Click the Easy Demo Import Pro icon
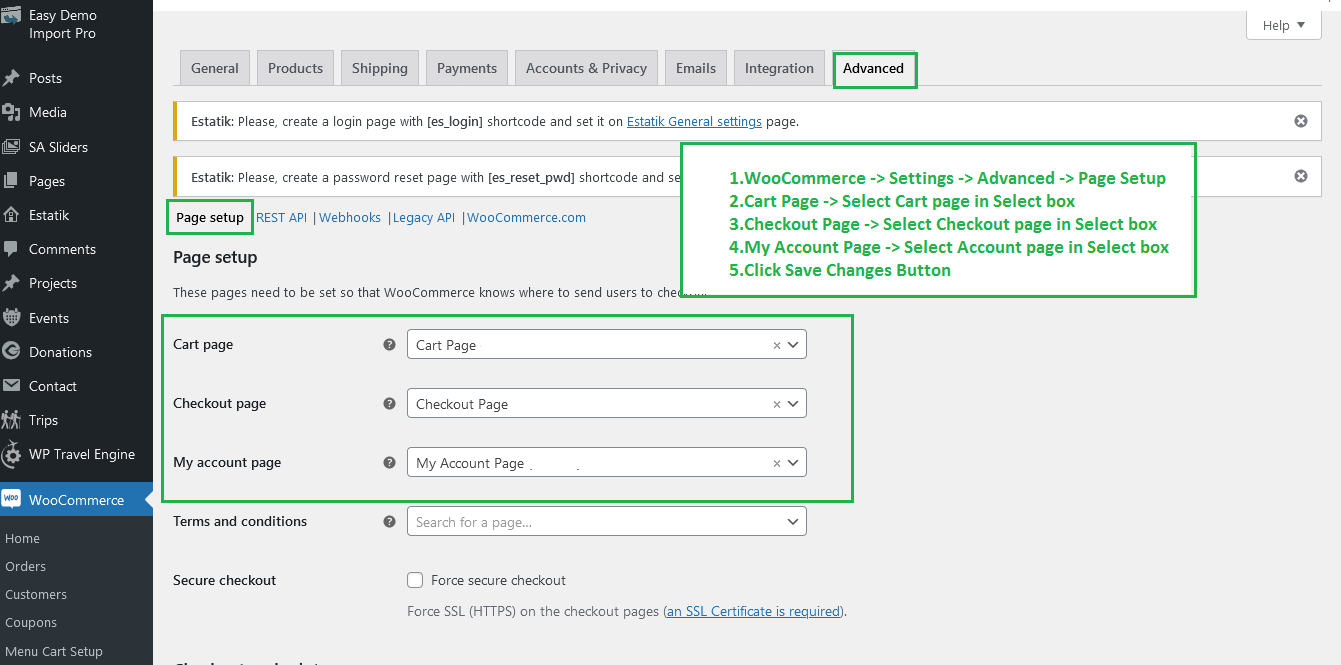The height and width of the screenshot is (665, 1341). click(12, 17)
